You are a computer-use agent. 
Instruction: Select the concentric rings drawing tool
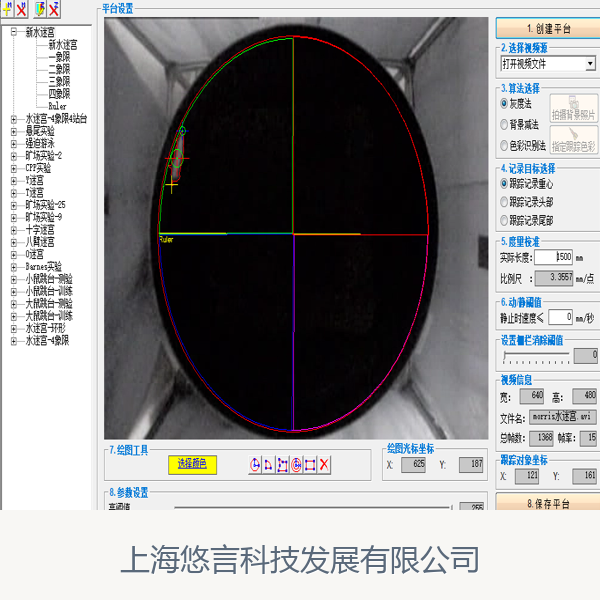296,465
